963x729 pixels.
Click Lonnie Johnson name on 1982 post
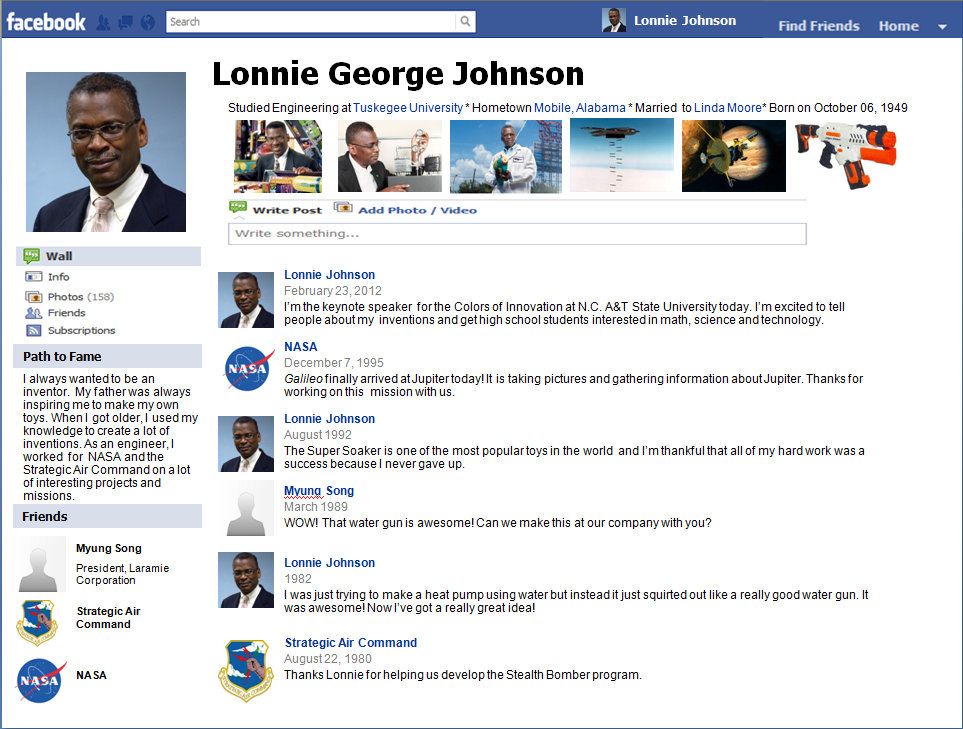[x=329, y=563]
